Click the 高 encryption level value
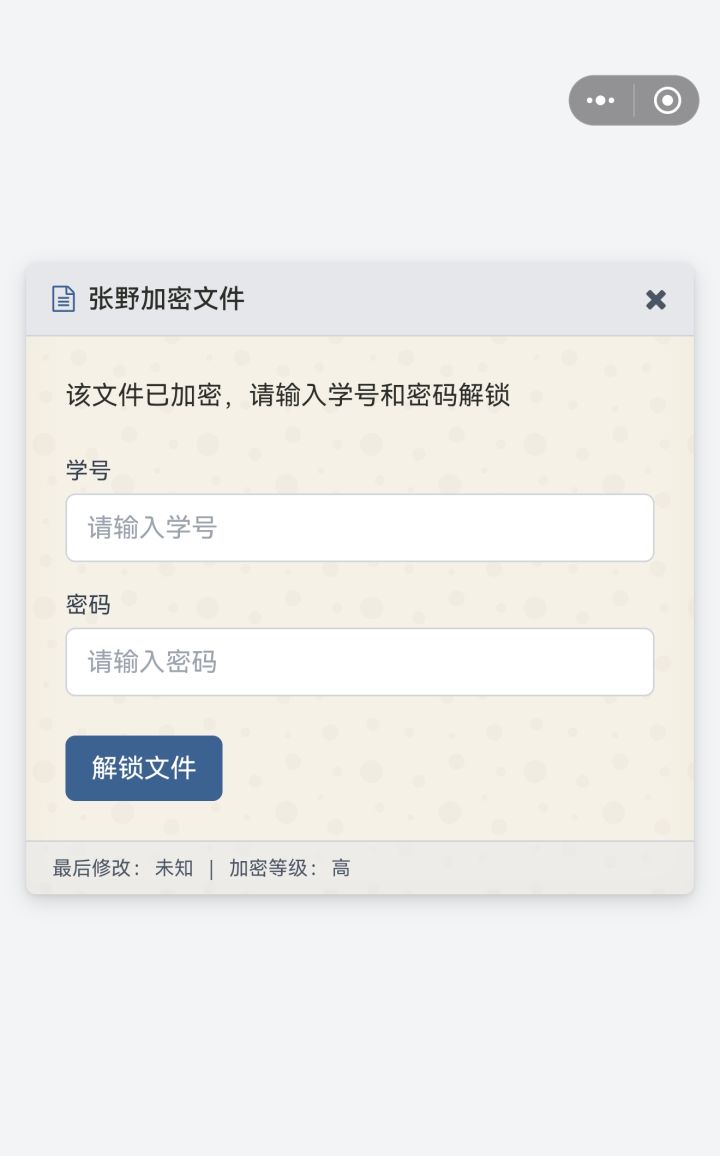Screen dimensions: 720x1156 point(341,868)
